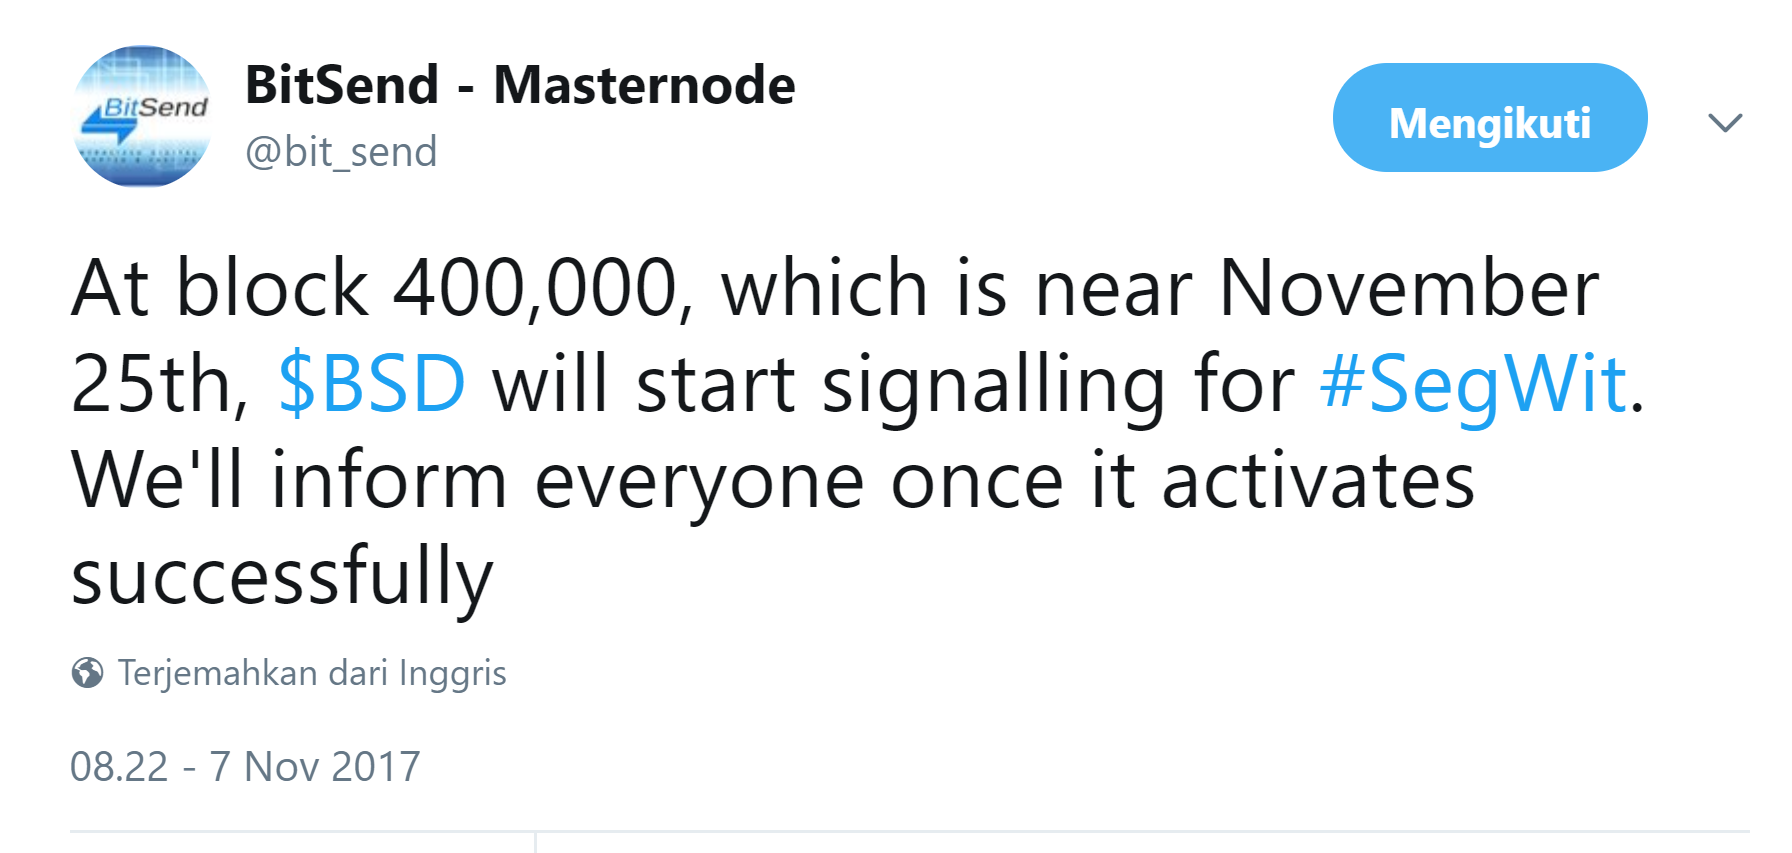Image resolution: width=1792 pixels, height=853 pixels.
Task: Open the BitSend profile avatar
Action: tap(143, 116)
